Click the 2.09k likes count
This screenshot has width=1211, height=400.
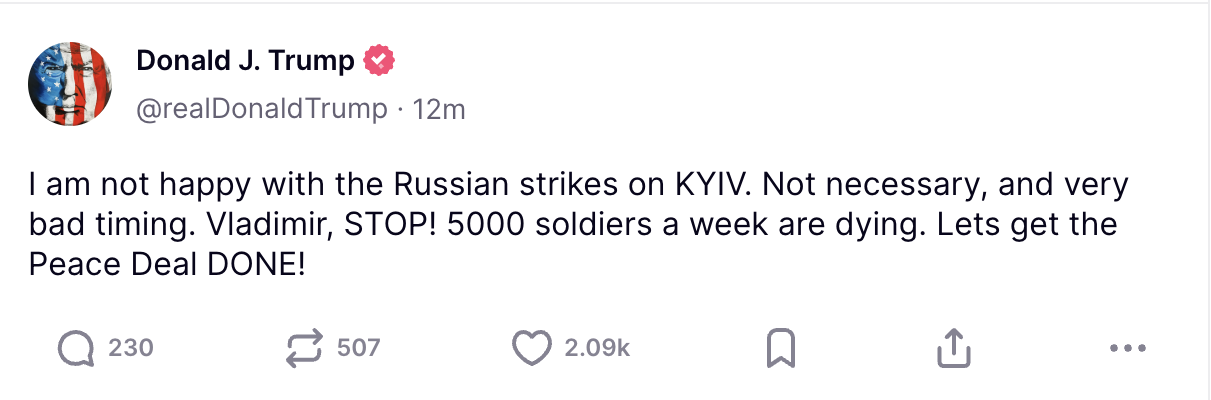click(x=597, y=348)
